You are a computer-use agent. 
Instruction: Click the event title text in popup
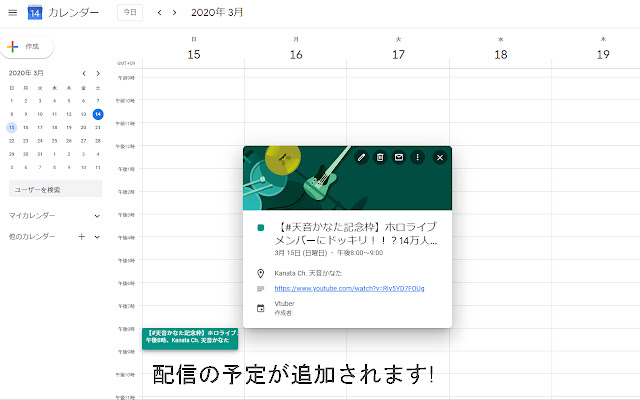click(356, 233)
